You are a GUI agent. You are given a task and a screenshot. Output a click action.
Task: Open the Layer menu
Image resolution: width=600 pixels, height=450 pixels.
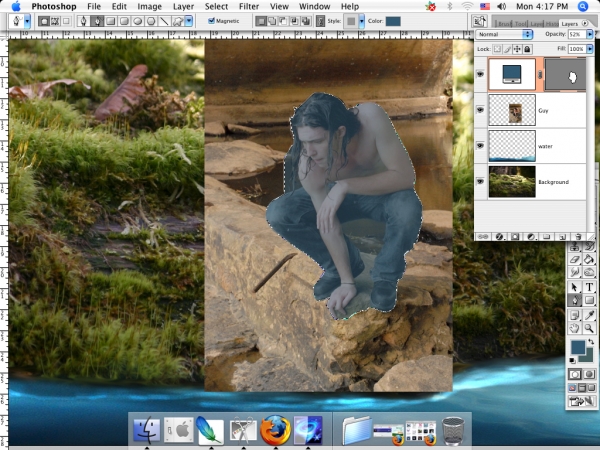(183, 7)
